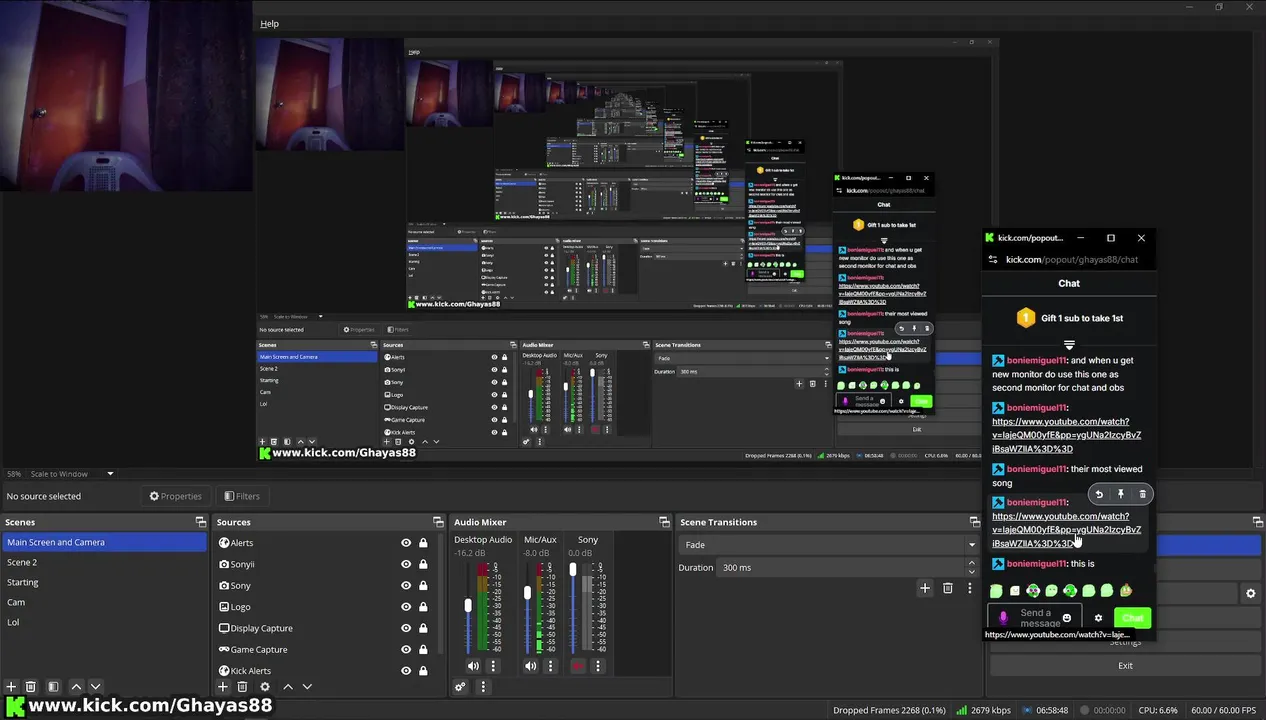Move source up with Sources up arrow
This screenshot has height=720, width=1266.
(x=288, y=687)
